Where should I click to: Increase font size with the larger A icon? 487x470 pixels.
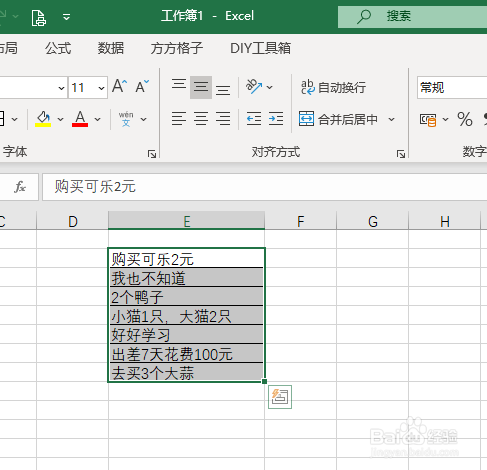(119, 86)
